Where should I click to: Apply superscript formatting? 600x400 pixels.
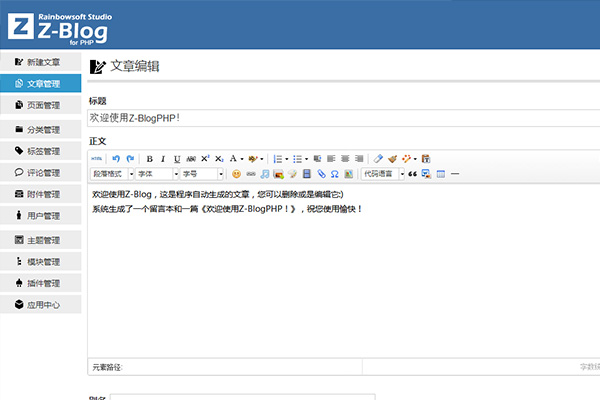coord(205,158)
